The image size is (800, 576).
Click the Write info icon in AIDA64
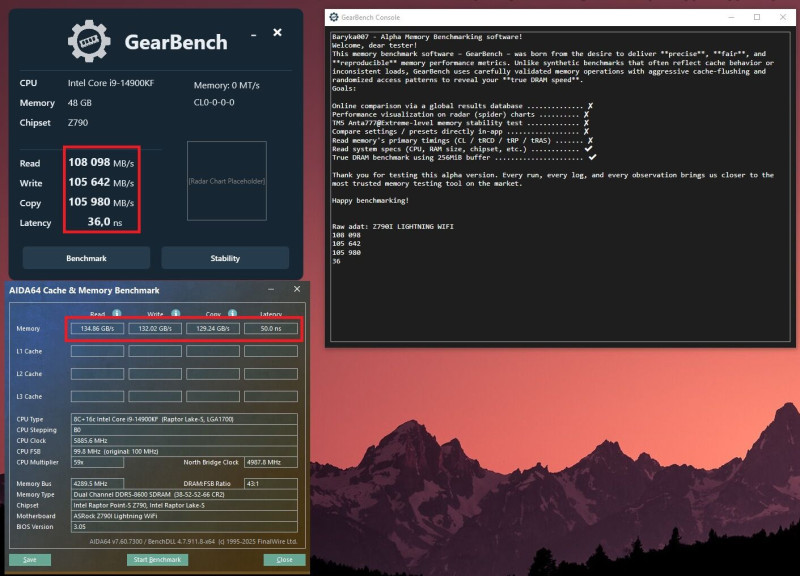point(176,313)
